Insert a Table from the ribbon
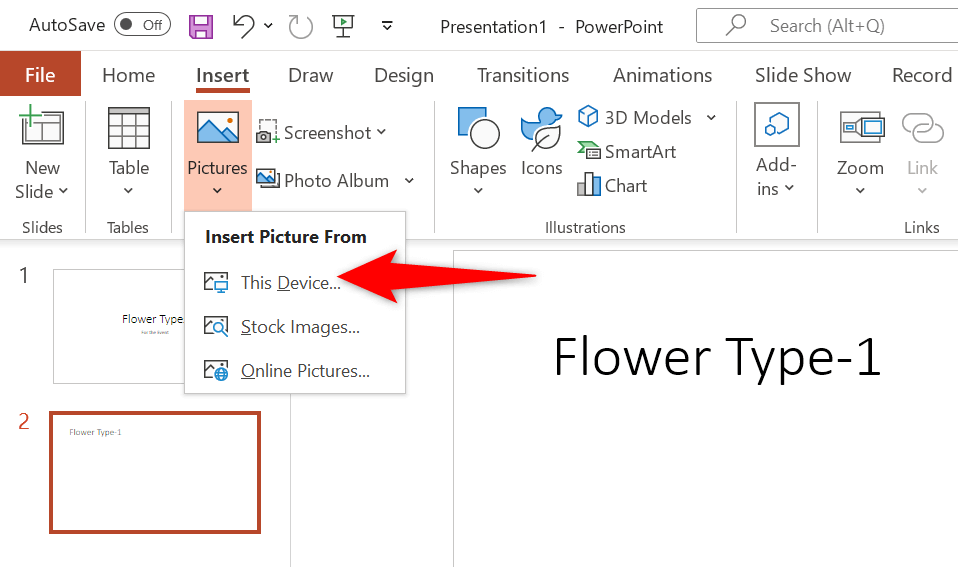This screenshot has height=567, width=958. (x=129, y=152)
